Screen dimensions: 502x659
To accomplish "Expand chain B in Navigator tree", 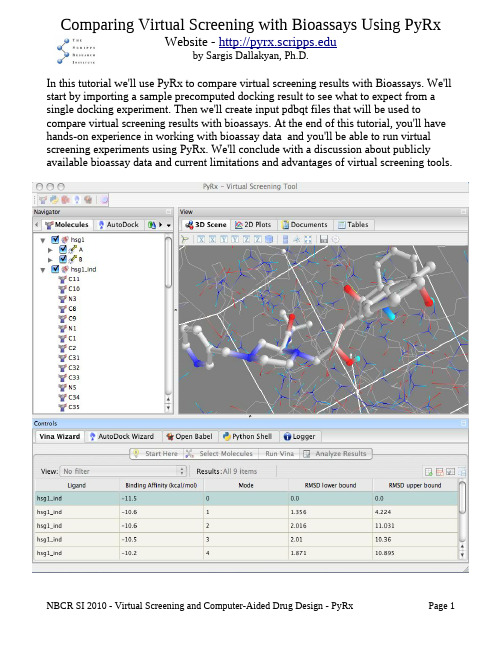I will pos(50,260).
